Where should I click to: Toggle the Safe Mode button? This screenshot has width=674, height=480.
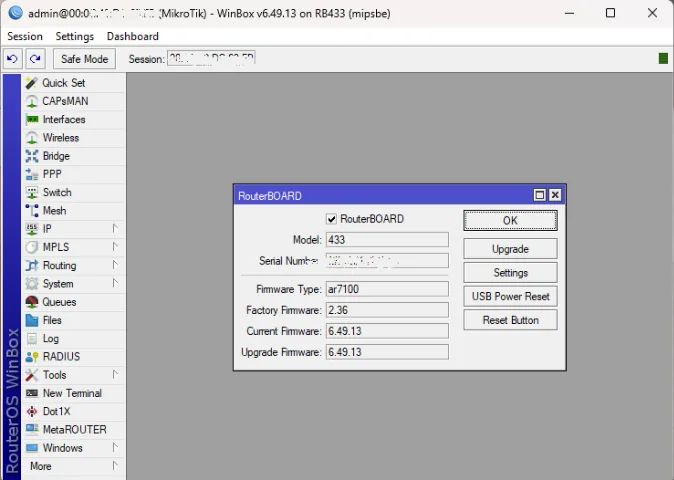84,59
